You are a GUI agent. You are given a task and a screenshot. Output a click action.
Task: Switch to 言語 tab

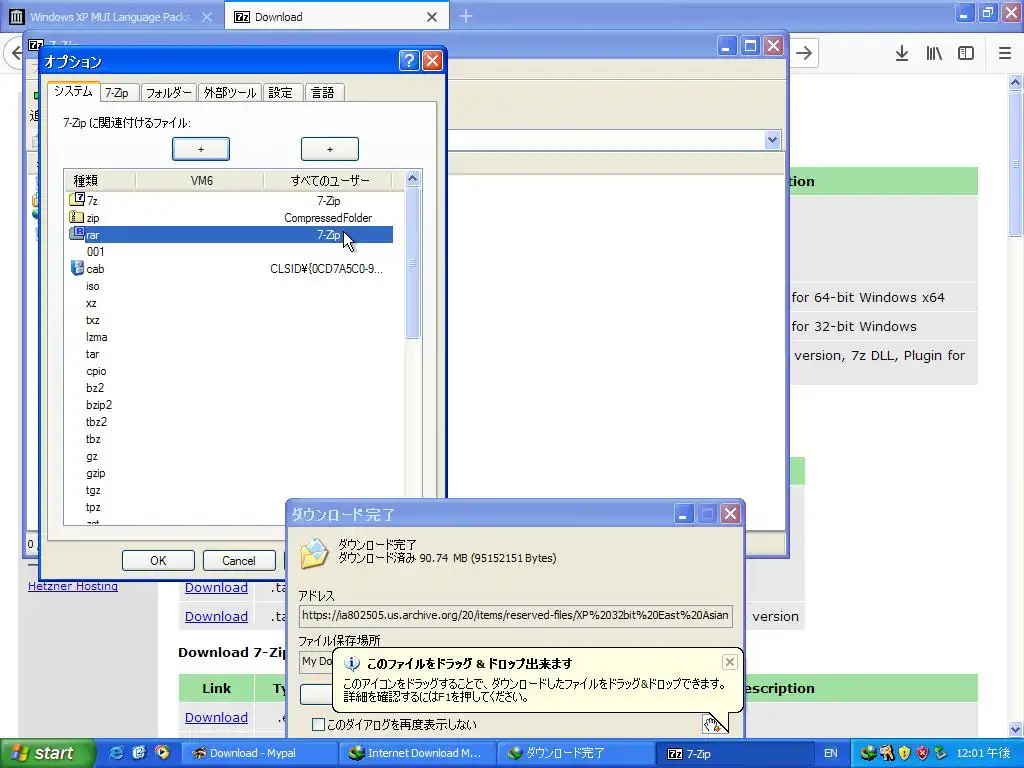[x=323, y=93]
